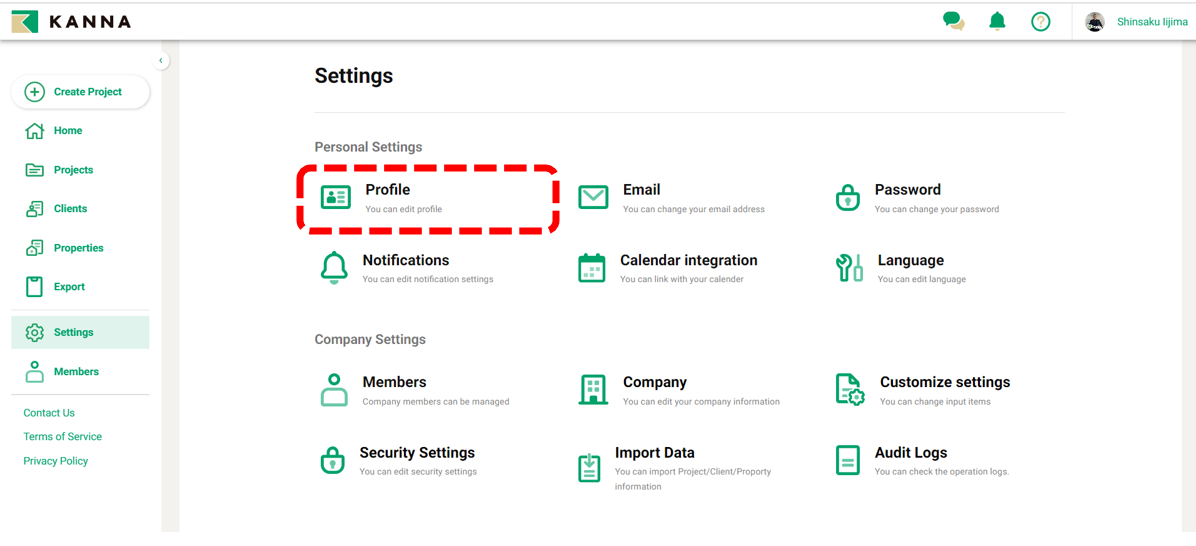Click the KANNA logo

[x=72, y=21]
